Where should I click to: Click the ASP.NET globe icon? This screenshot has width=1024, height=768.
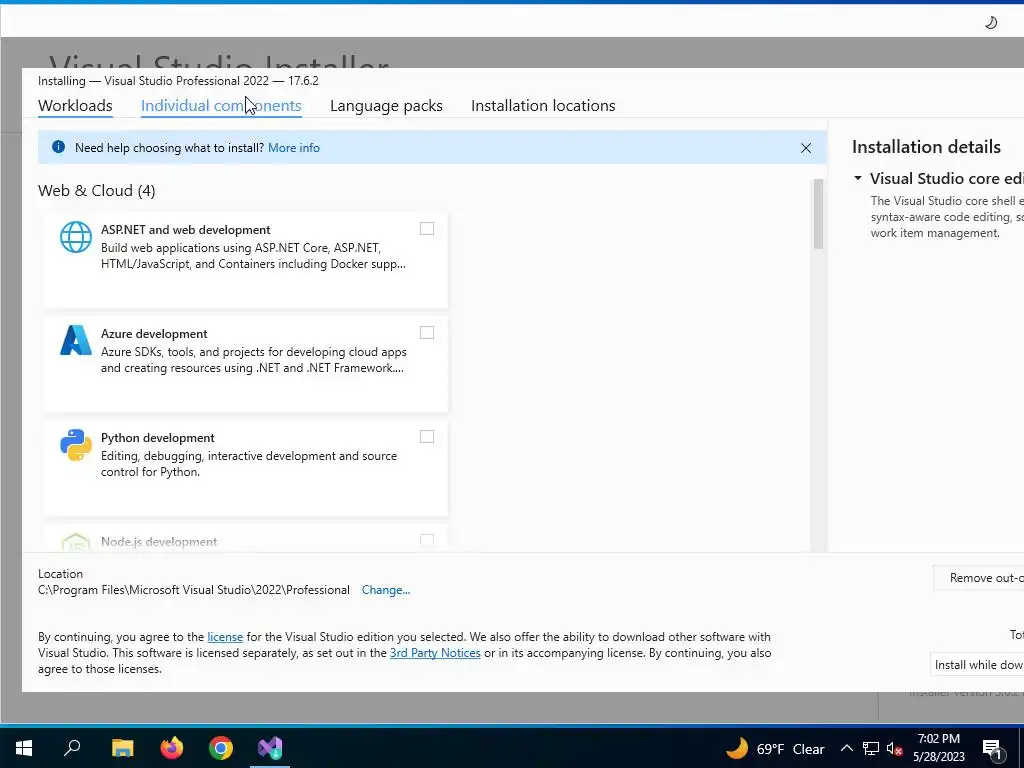coord(76,236)
